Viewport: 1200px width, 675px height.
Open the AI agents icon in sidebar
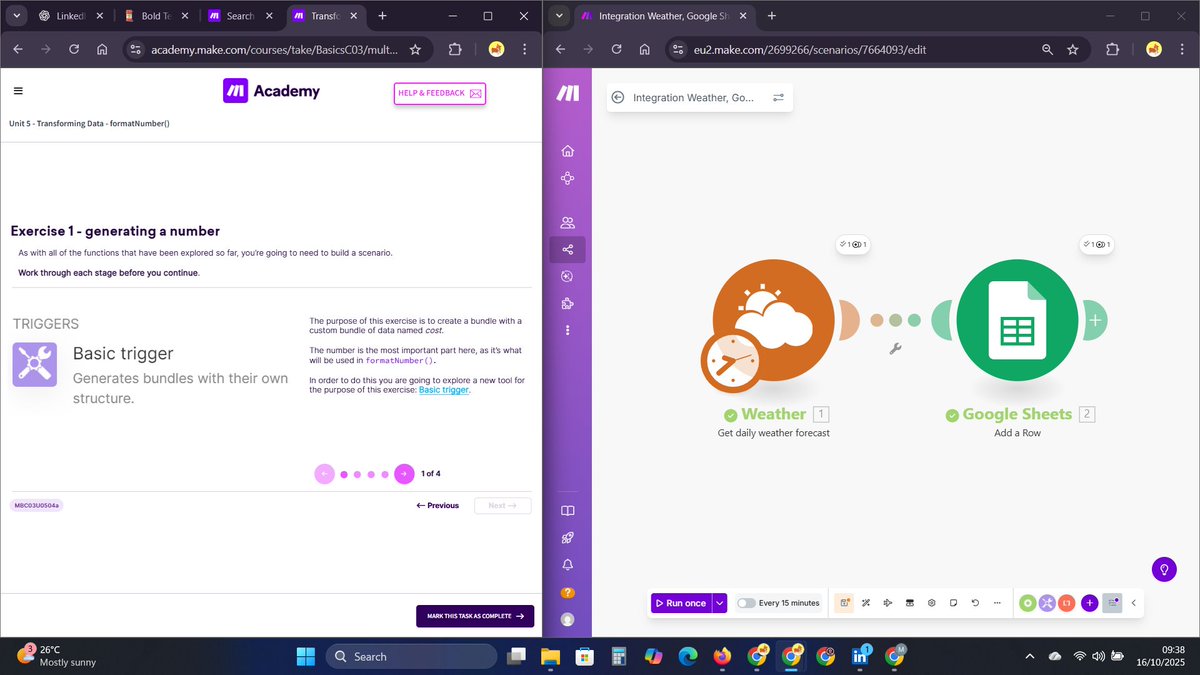click(568, 276)
